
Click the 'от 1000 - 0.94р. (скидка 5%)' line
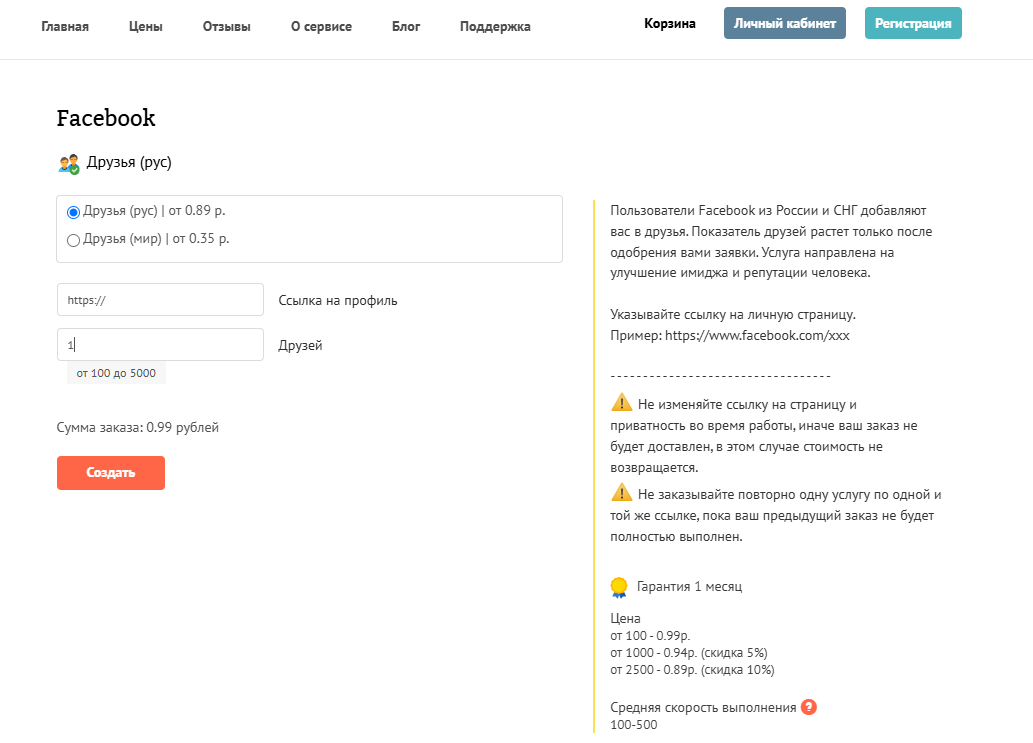coord(689,653)
